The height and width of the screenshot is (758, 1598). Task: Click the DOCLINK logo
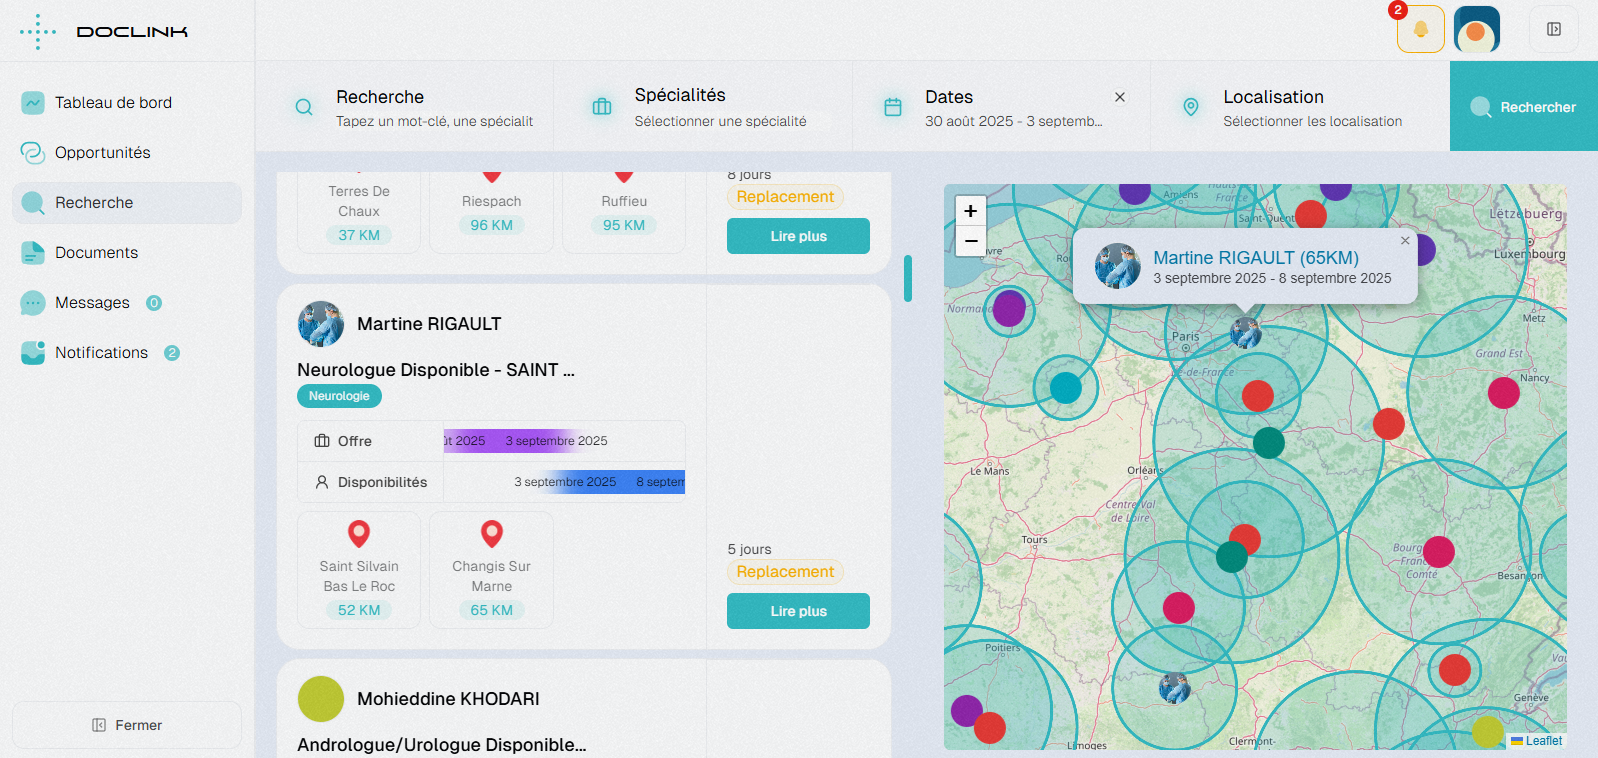coord(103,32)
